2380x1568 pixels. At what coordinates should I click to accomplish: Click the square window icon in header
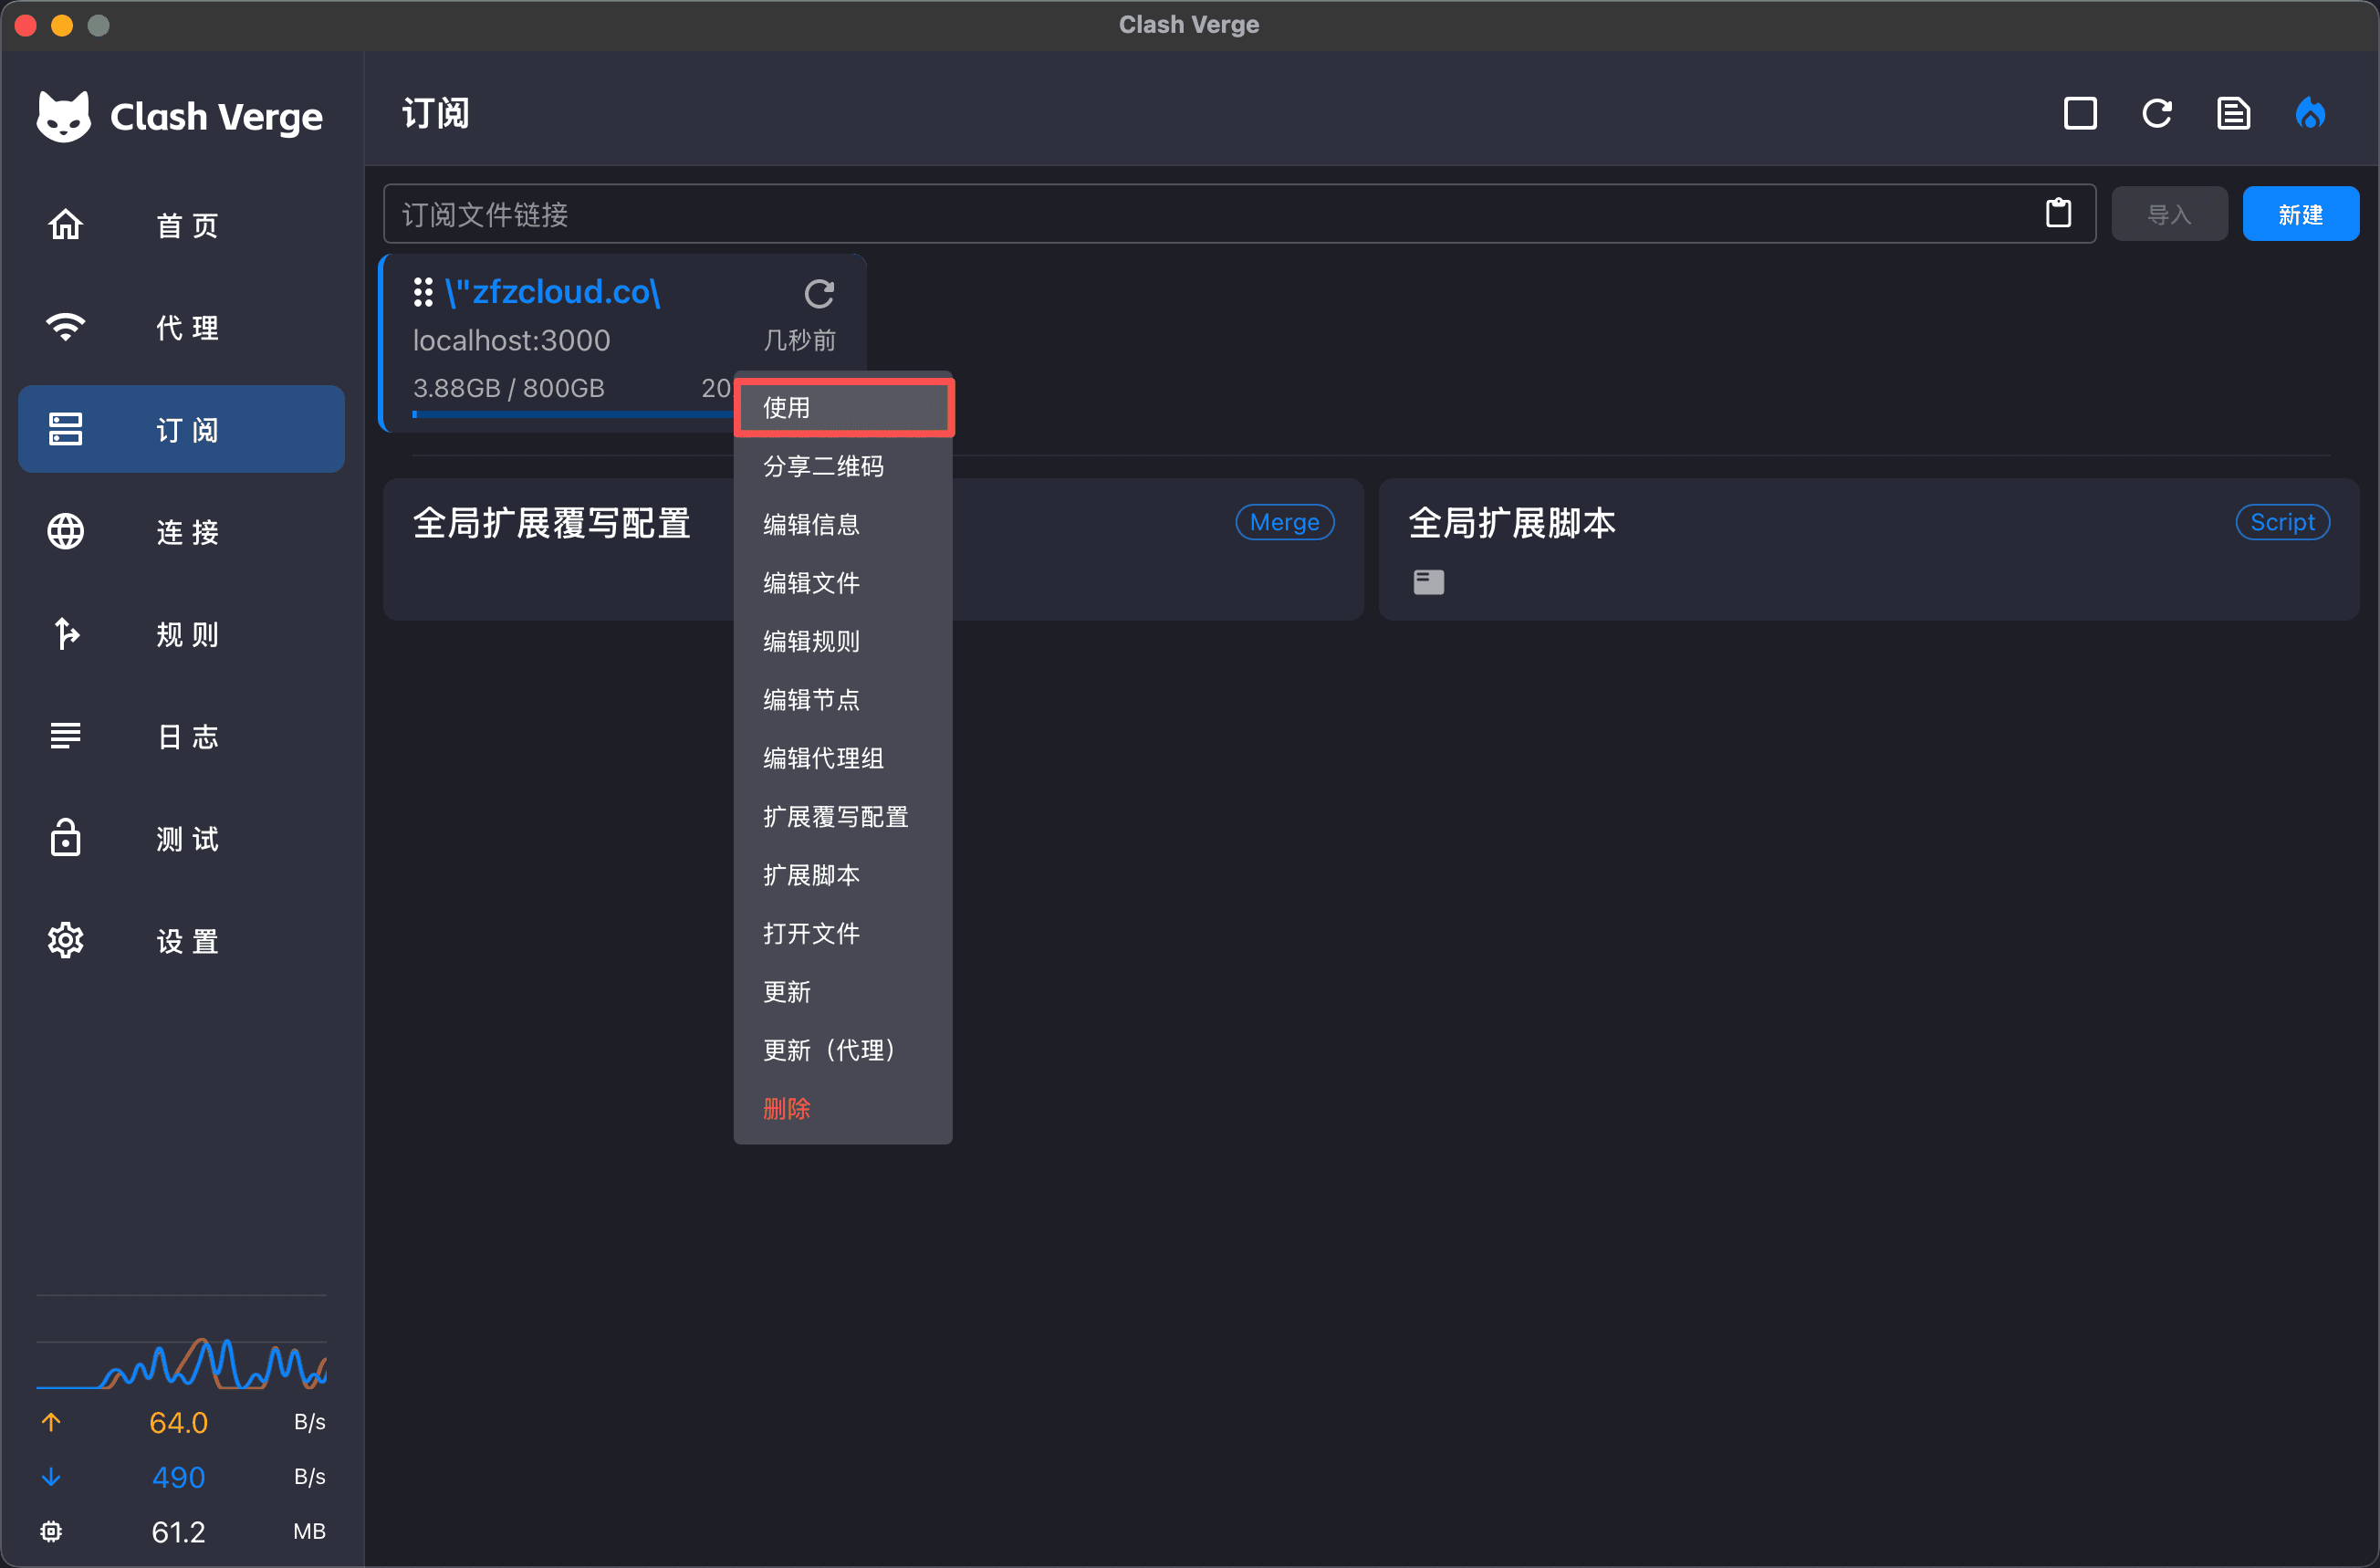coord(2080,114)
